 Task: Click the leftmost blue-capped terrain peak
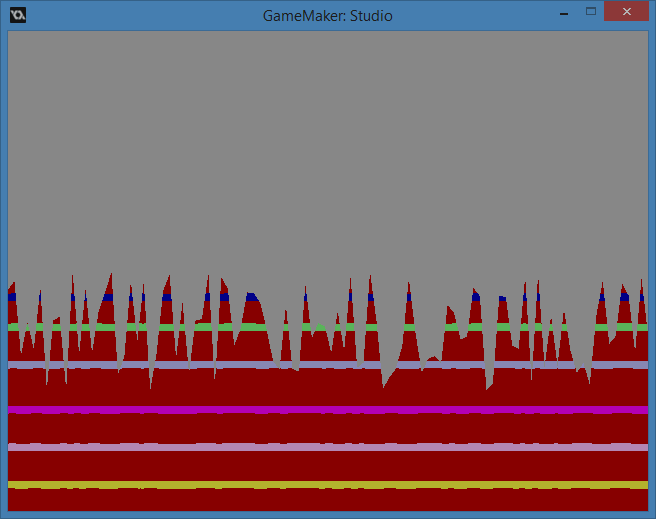point(12,296)
